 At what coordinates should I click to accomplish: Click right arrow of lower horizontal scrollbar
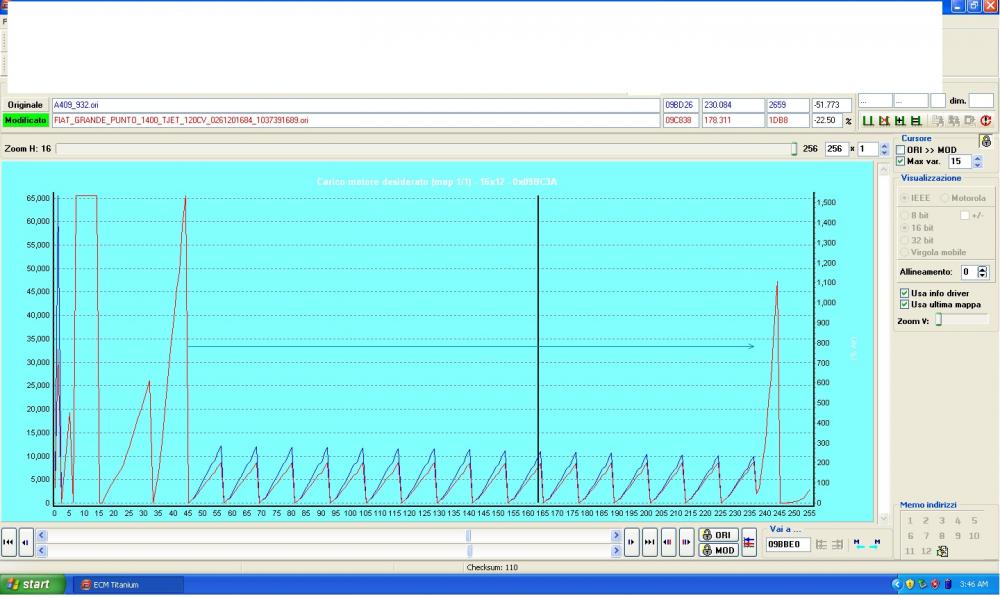pos(616,551)
